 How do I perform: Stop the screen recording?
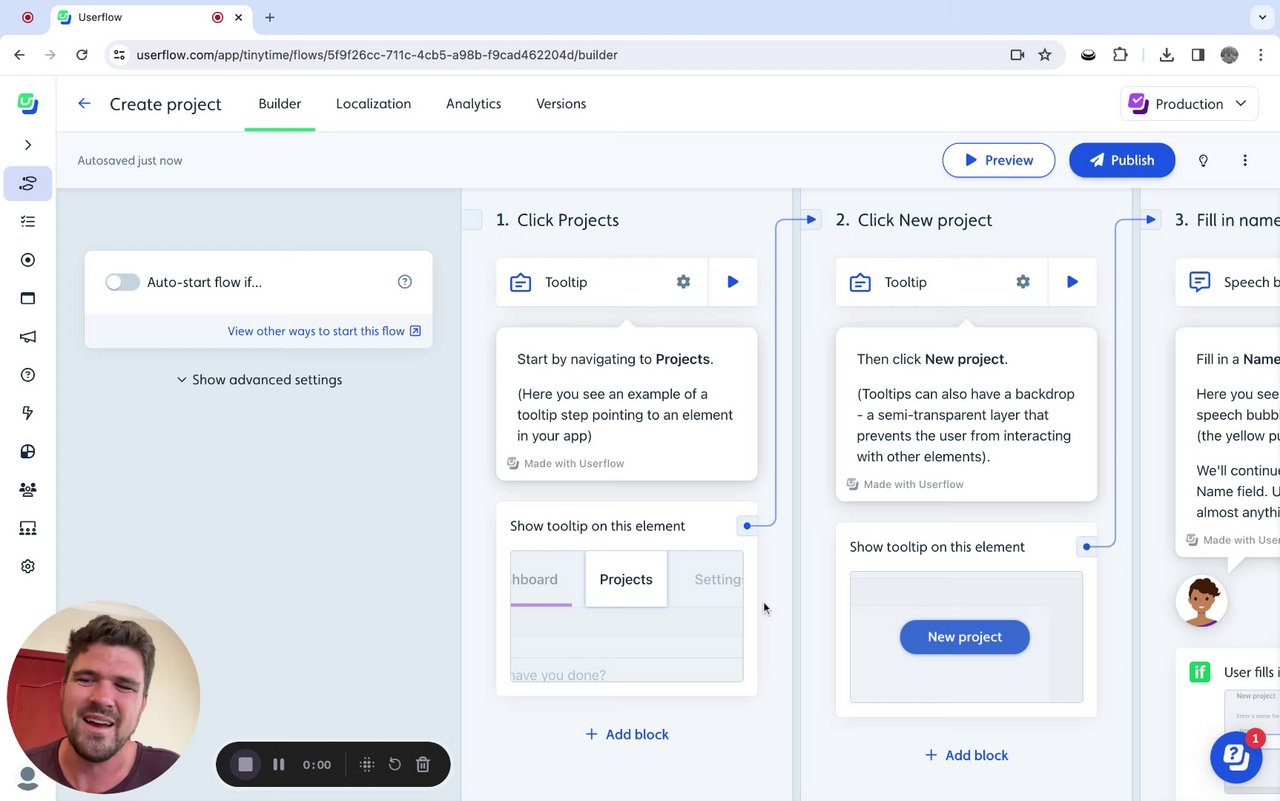(245, 765)
